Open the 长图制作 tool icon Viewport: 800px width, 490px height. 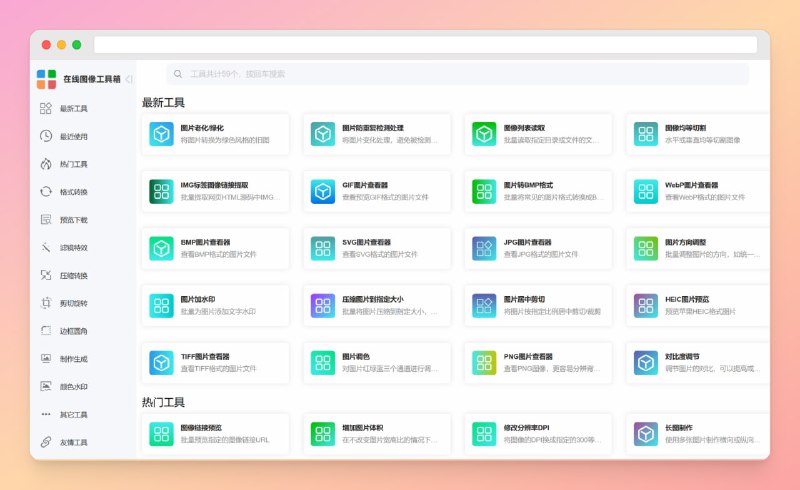[646, 434]
